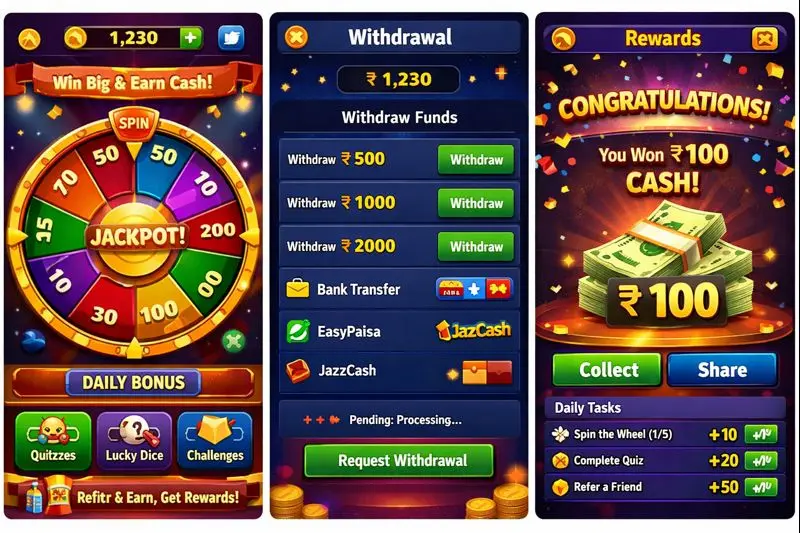
Task: Choose the JazzCash payment row
Action: click(x=399, y=371)
